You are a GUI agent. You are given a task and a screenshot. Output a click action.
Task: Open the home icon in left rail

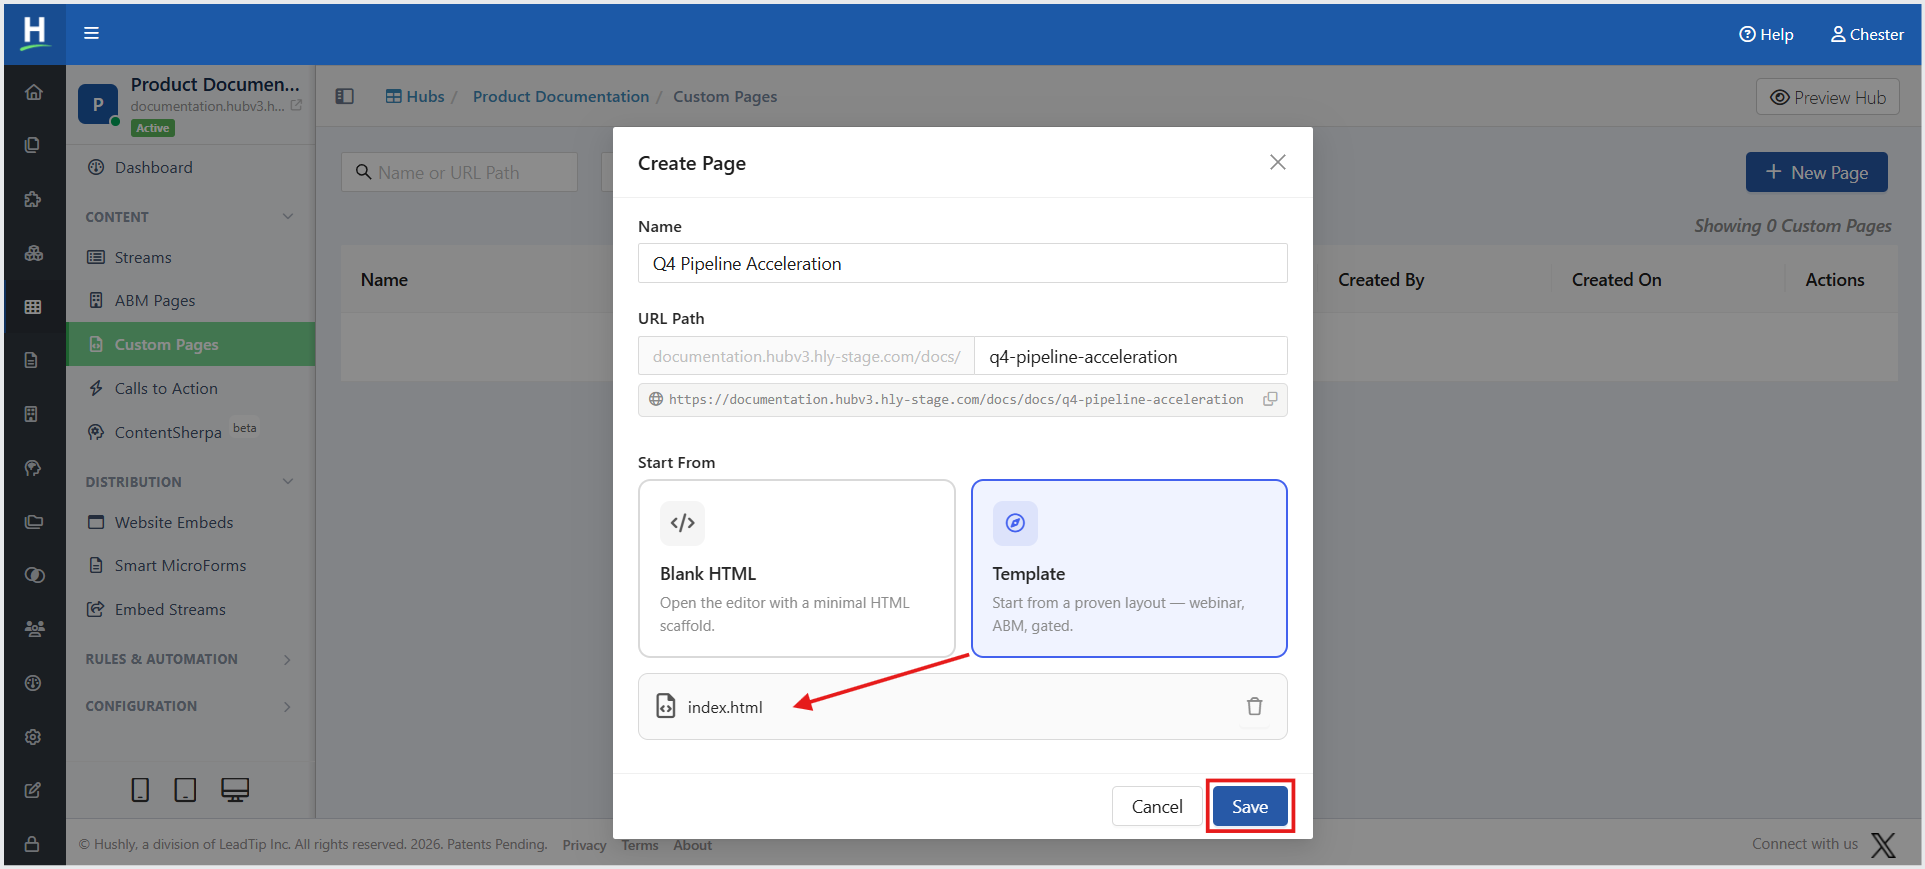pos(33,93)
